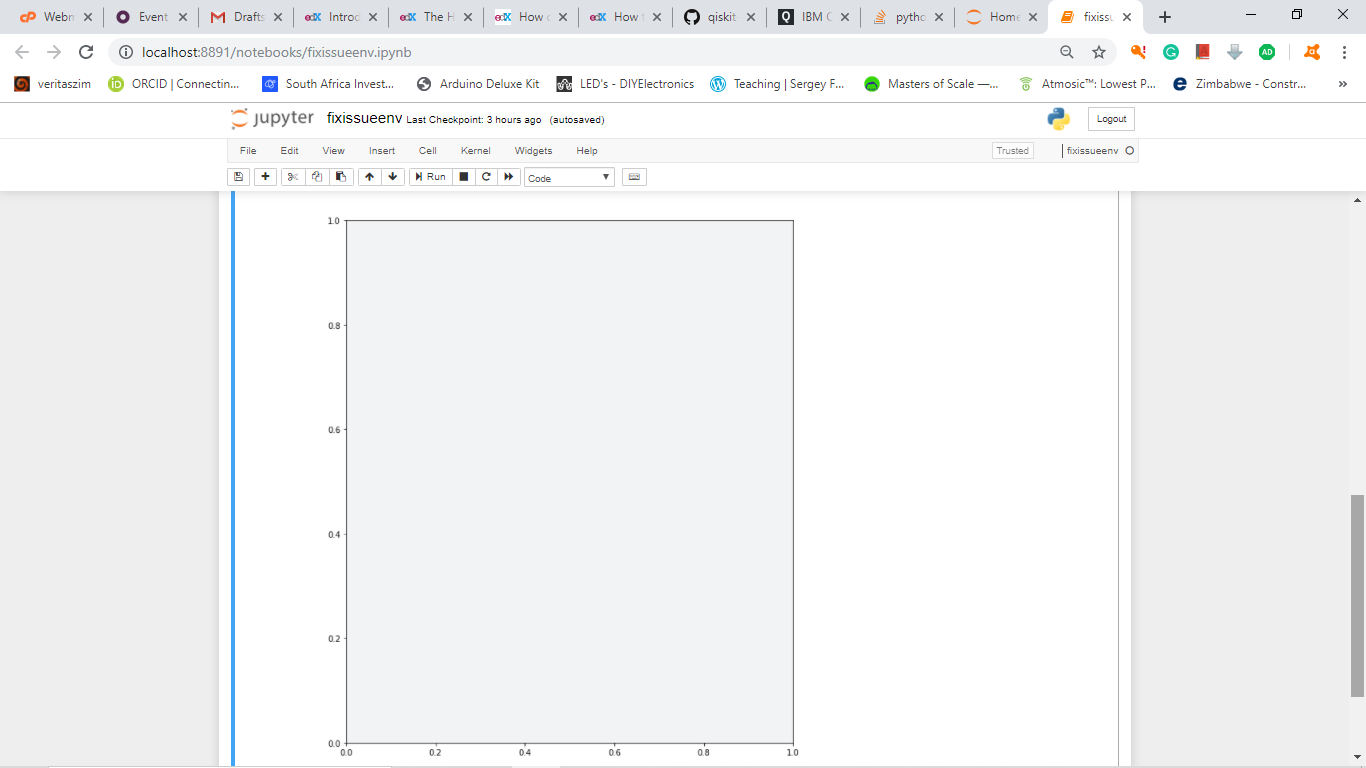Bookmark this page with the star icon
The image size is (1366, 768).
click(1099, 52)
